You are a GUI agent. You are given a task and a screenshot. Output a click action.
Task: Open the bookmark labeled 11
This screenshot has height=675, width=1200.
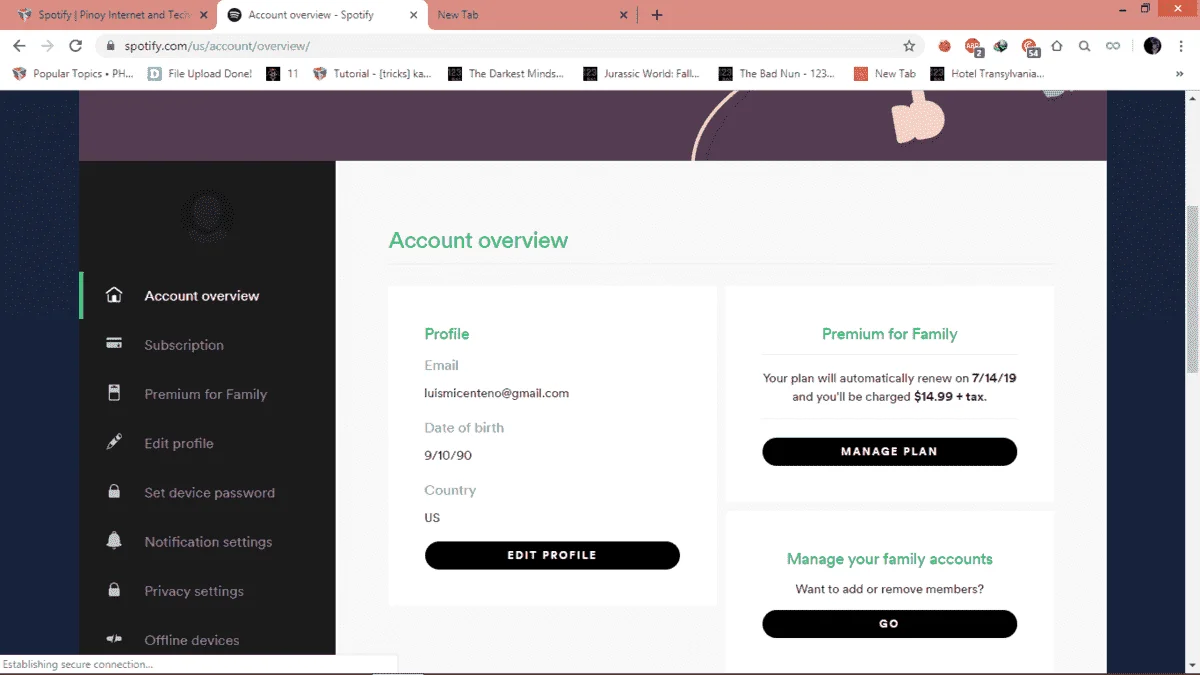click(282, 74)
